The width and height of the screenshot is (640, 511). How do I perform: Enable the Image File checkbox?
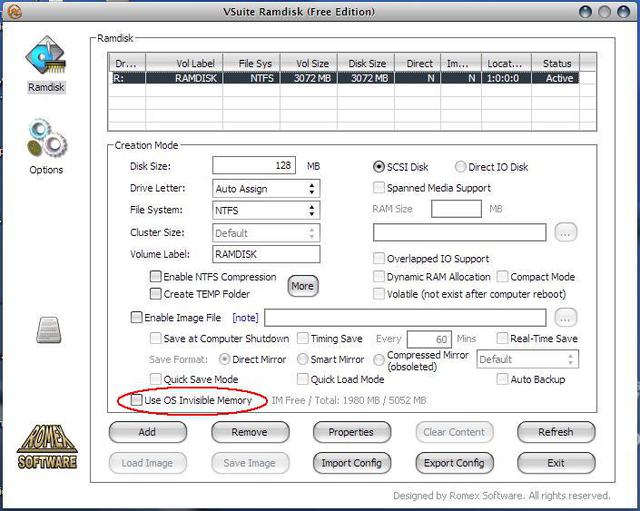point(136,317)
